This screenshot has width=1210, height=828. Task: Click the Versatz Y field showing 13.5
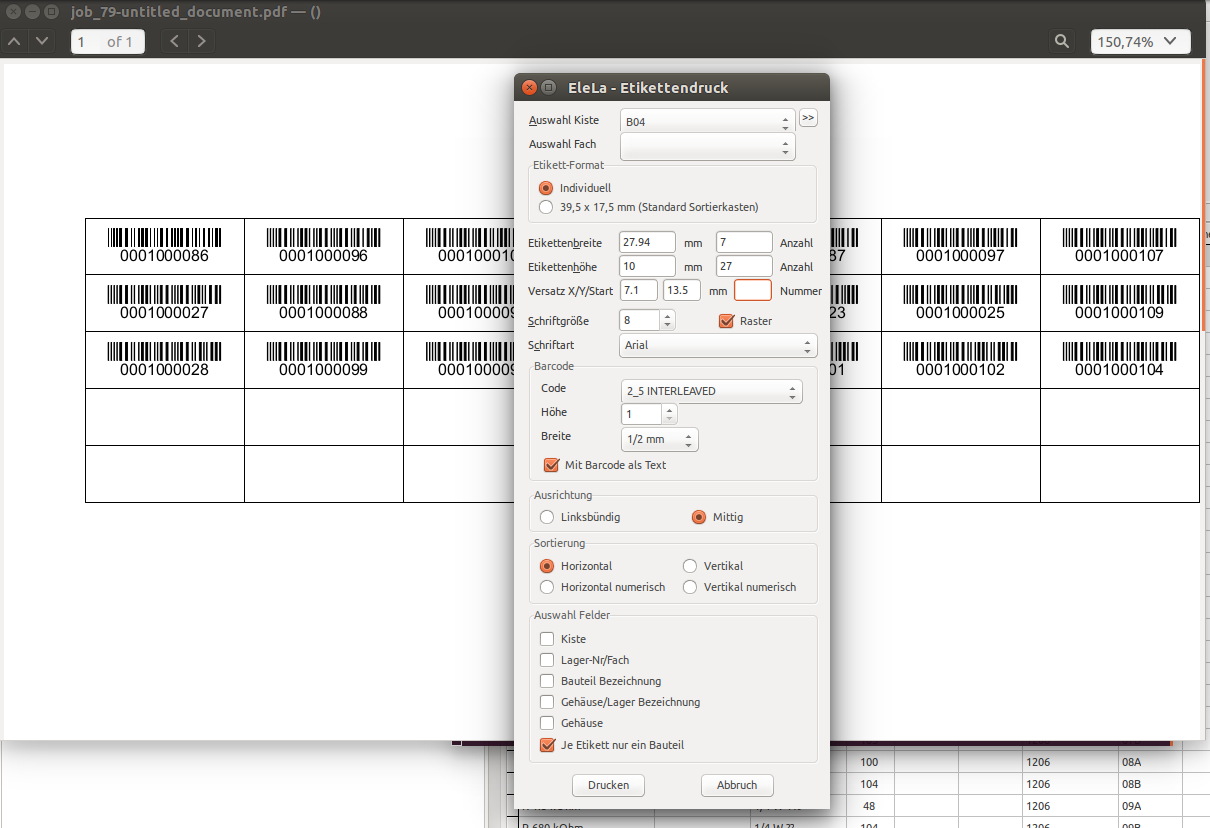pyautogui.click(x=681, y=290)
